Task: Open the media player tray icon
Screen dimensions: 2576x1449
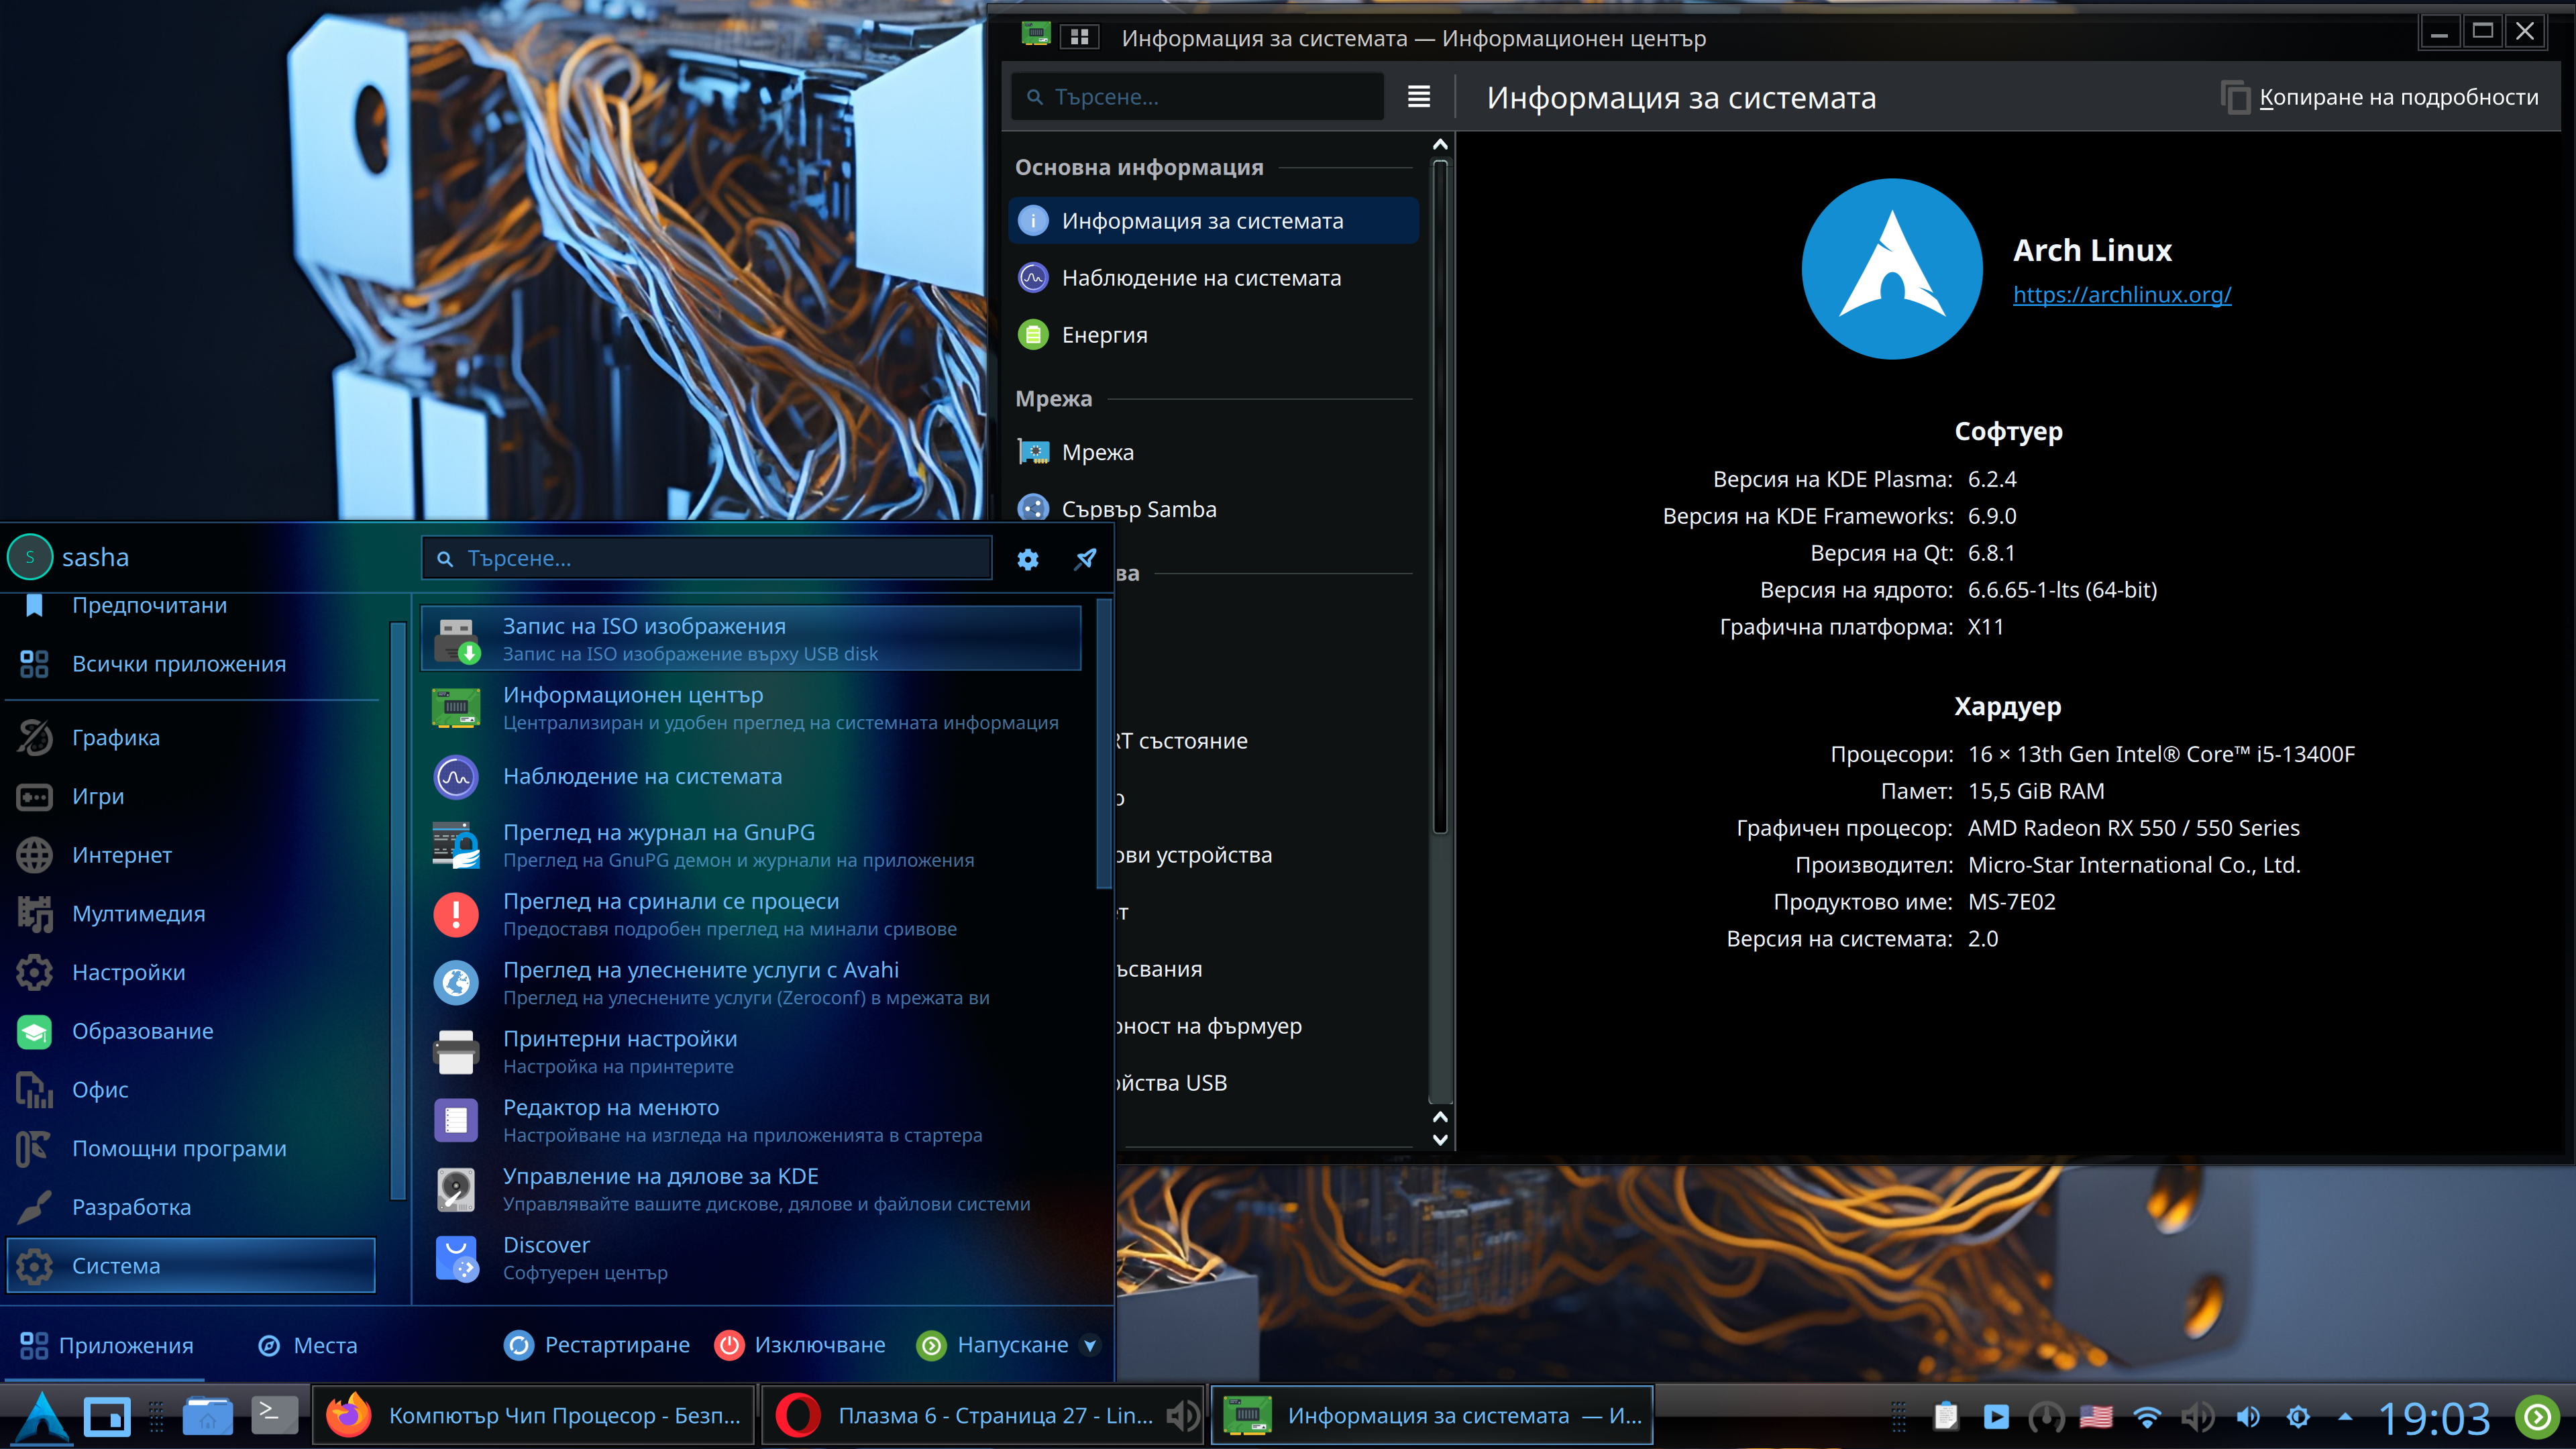Action: coord(1996,1416)
